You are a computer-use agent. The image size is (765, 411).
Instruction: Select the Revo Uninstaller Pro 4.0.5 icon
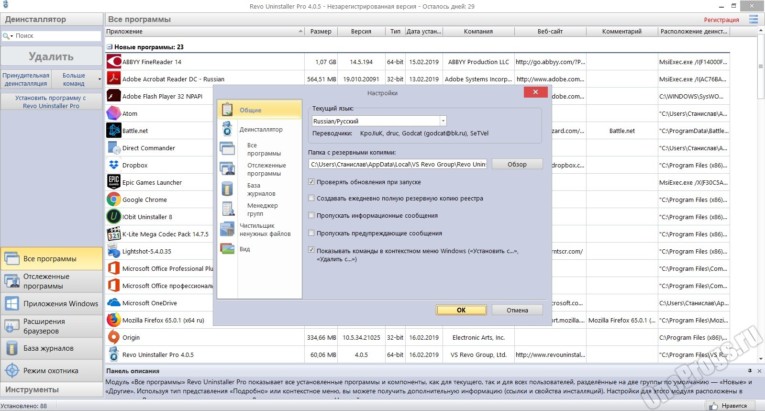(114, 354)
